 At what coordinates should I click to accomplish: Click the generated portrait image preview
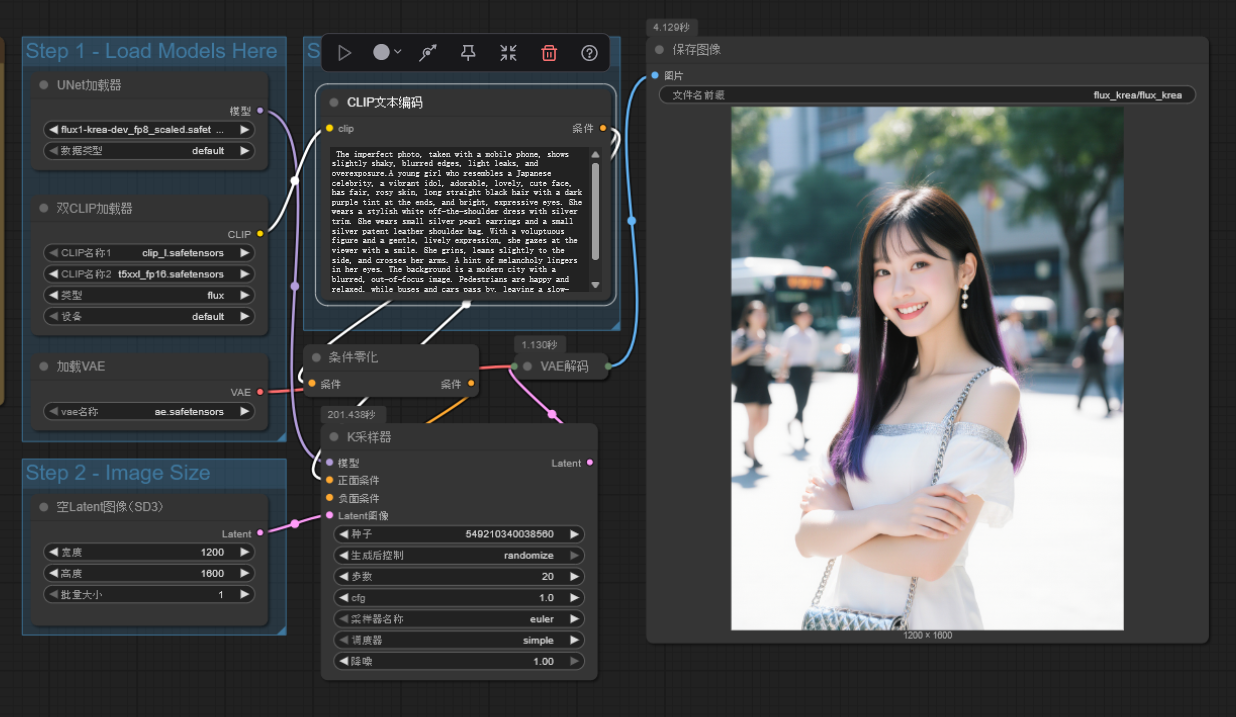(927, 368)
